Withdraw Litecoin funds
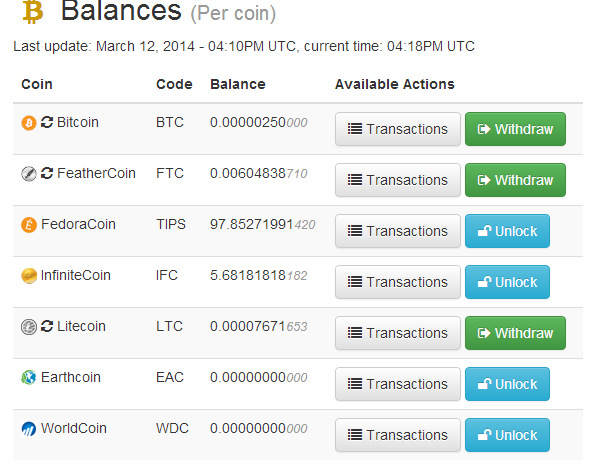Image resolution: width=596 pixels, height=471 pixels. click(x=515, y=333)
